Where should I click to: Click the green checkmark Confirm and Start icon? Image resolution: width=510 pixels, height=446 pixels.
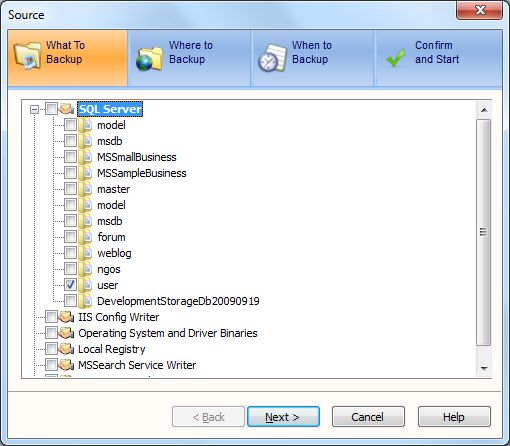coord(395,57)
